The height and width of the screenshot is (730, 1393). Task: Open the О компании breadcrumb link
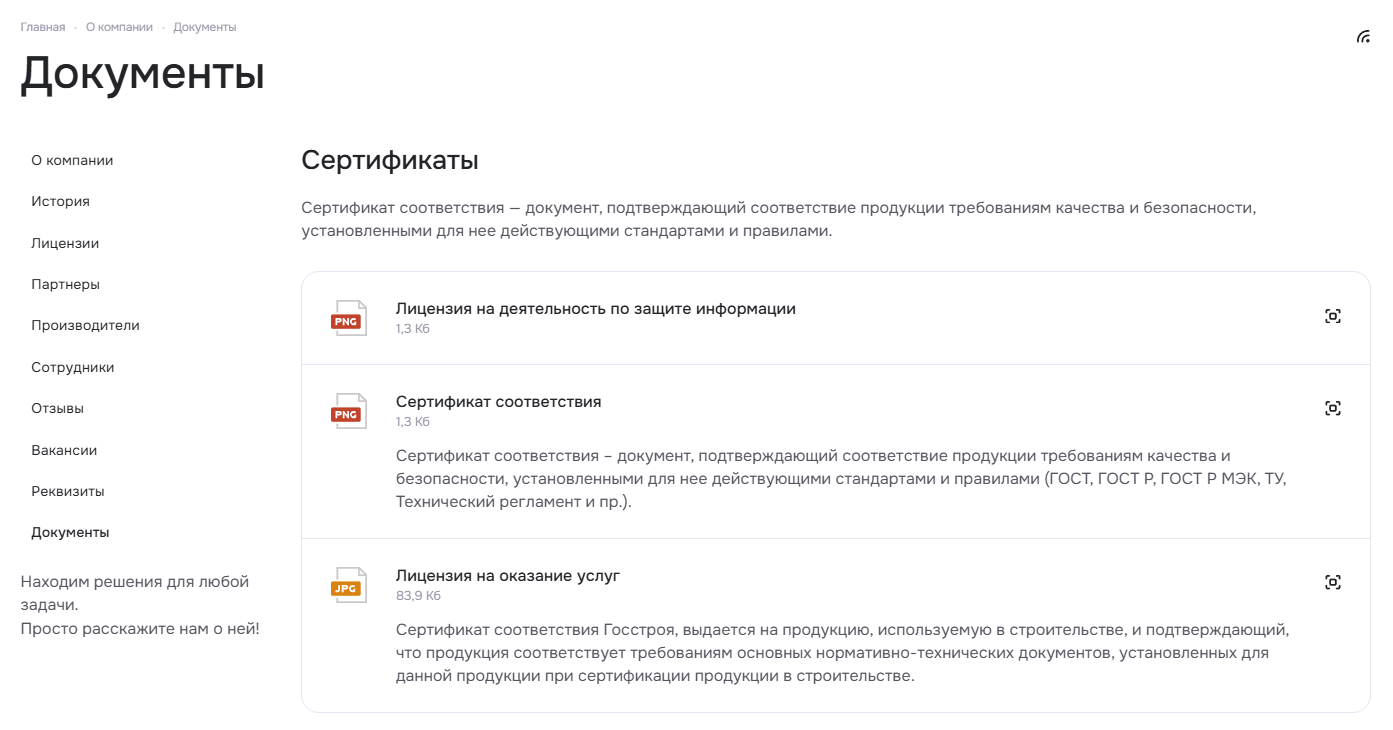pos(119,27)
